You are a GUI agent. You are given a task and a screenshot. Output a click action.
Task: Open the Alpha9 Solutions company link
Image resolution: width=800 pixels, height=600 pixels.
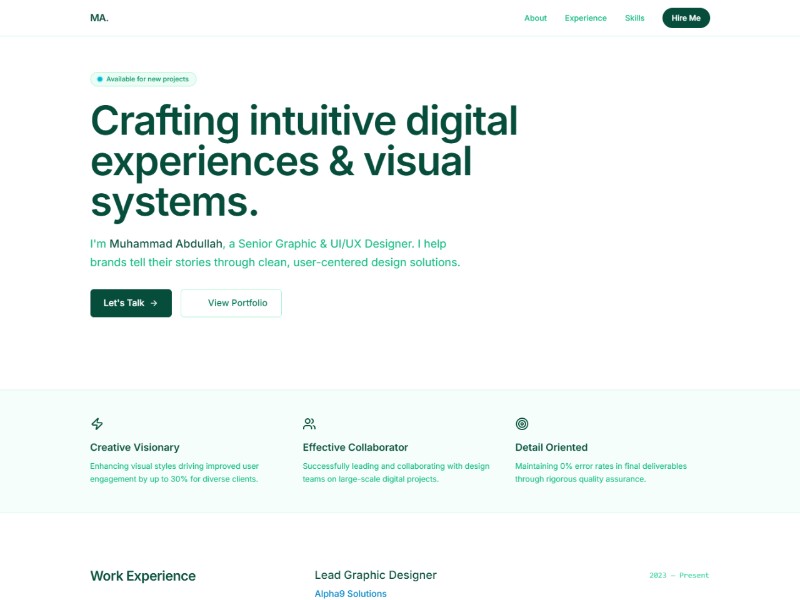[350, 594]
